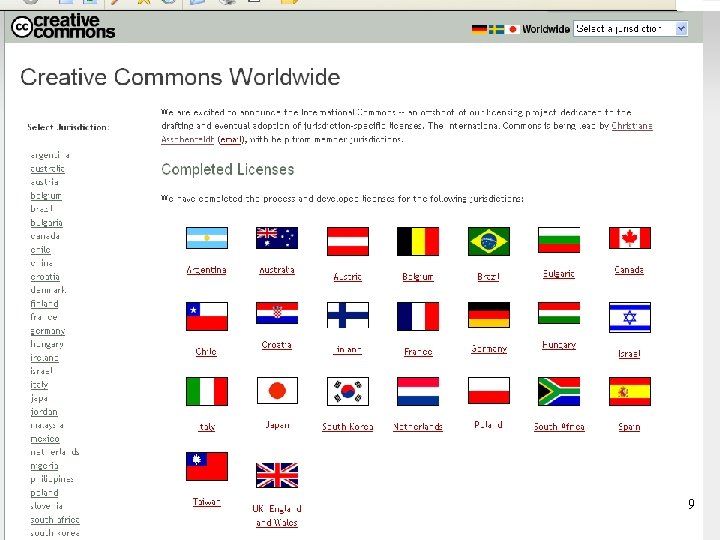The height and width of the screenshot is (540, 720).
Task: Click the Taiwan flag image
Action: tap(207, 467)
